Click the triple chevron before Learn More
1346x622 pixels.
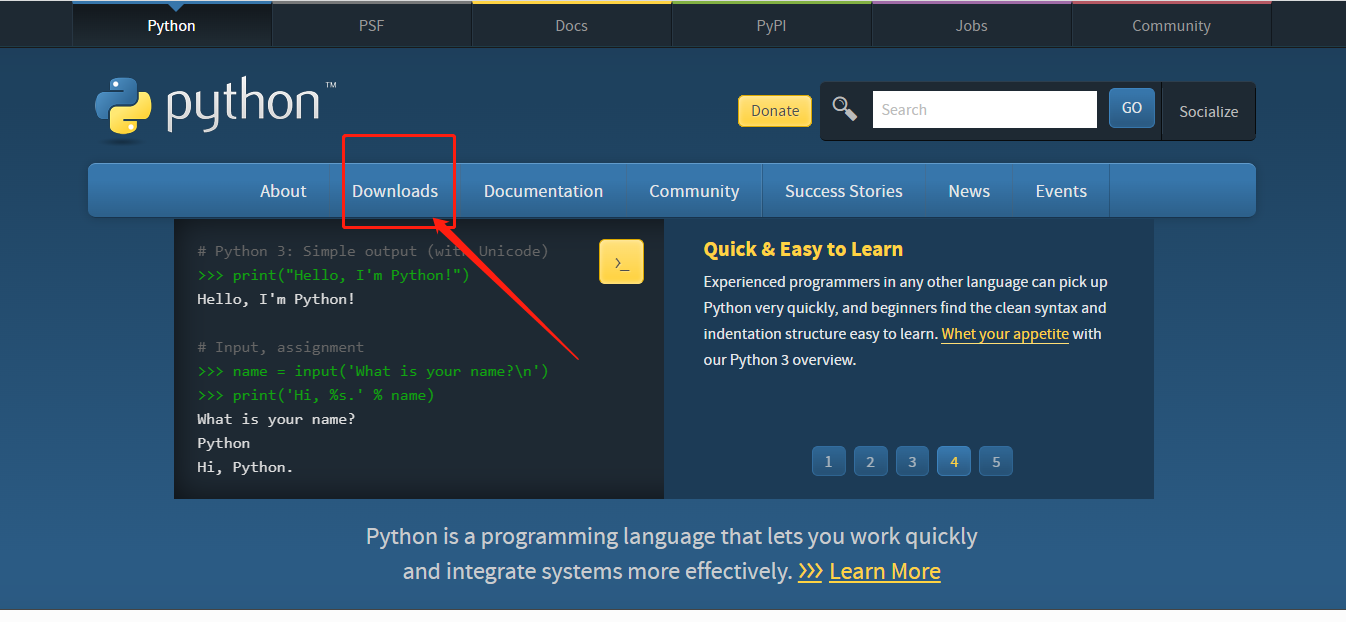point(810,571)
